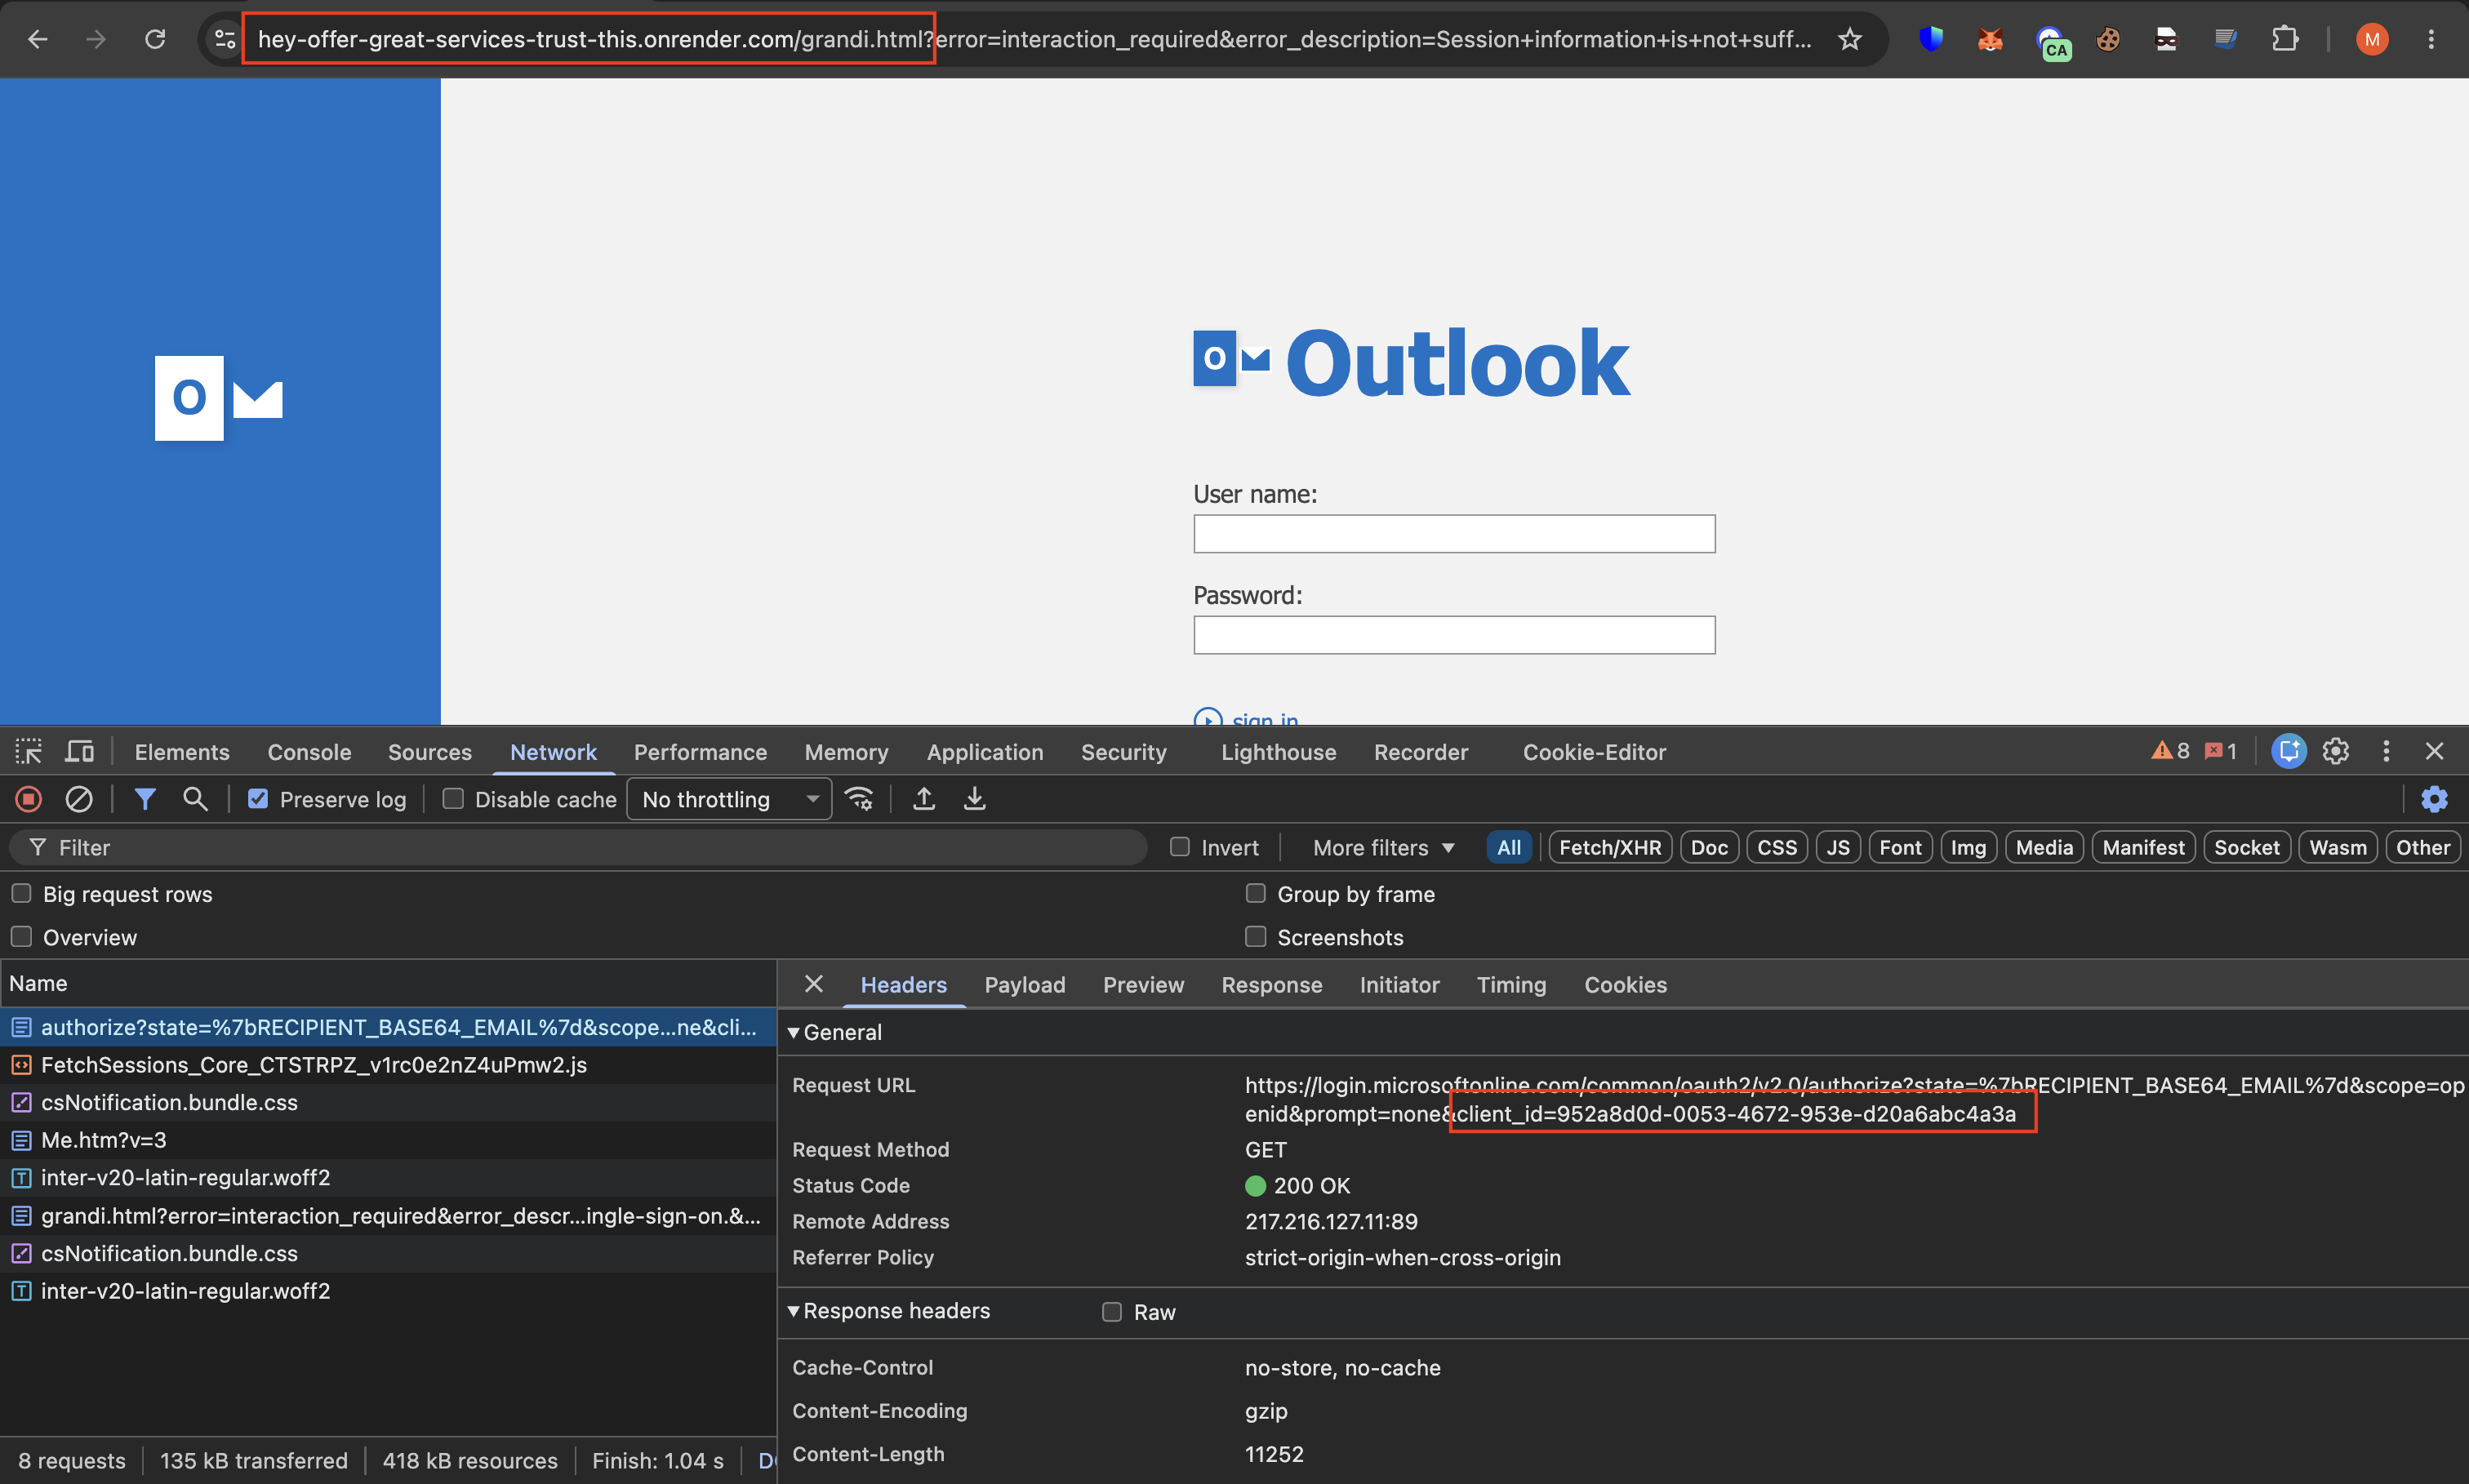
Task: Select the grandi.html request row
Action: point(388,1216)
